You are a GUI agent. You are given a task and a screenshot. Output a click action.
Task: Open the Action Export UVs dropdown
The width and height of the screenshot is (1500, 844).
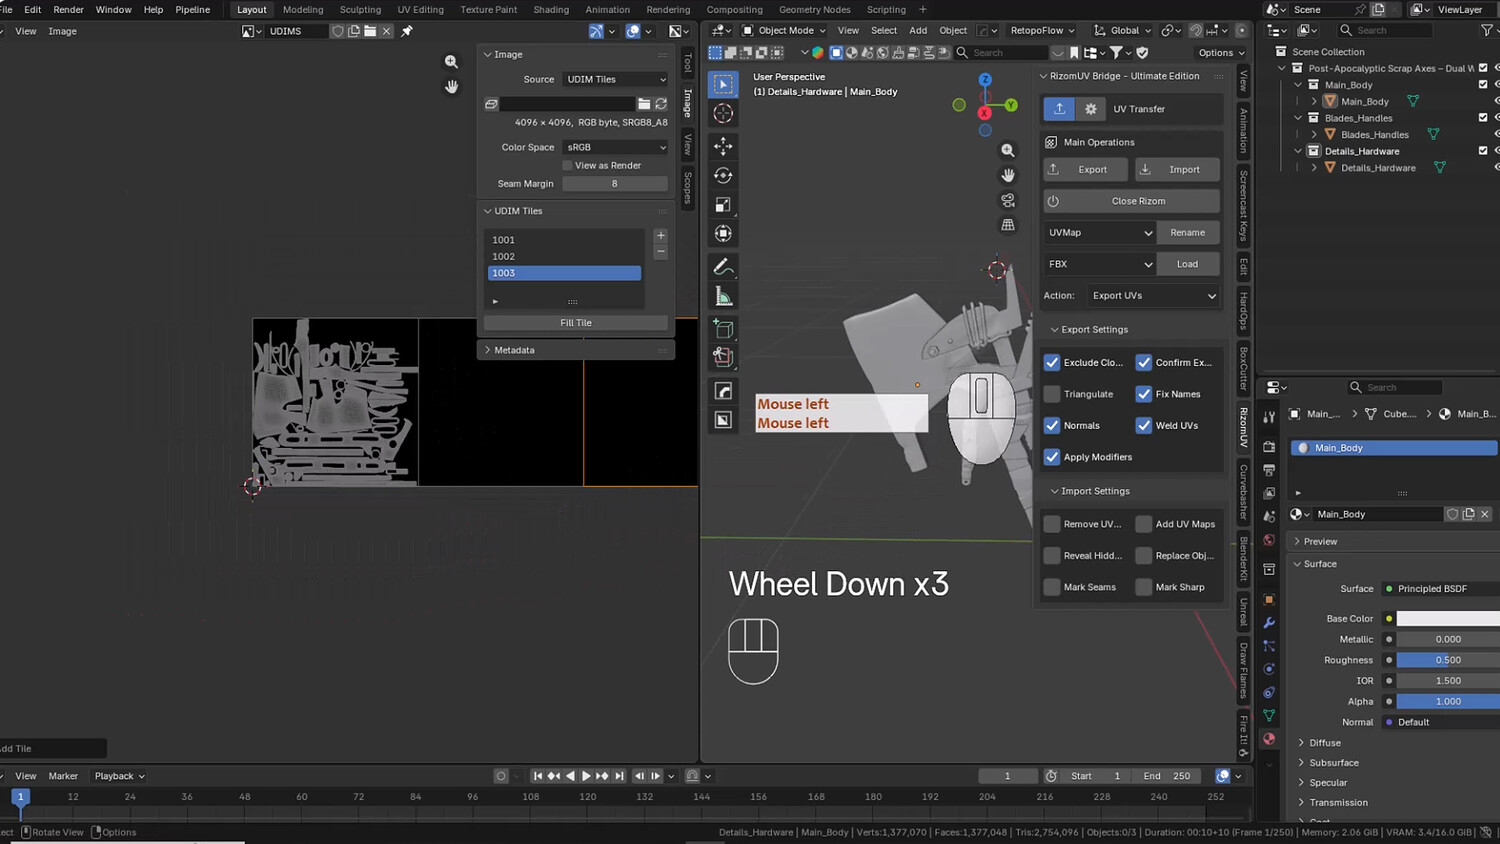(x=1153, y=296)
